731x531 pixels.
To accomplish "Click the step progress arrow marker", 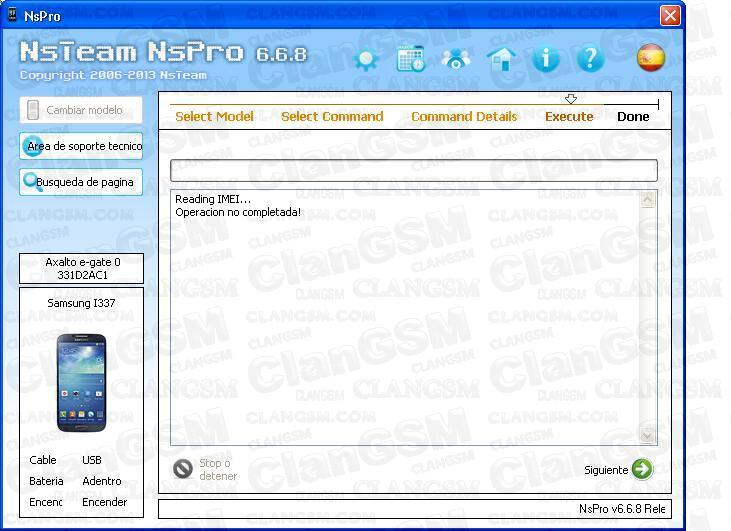I will click(x=571, y=99).
